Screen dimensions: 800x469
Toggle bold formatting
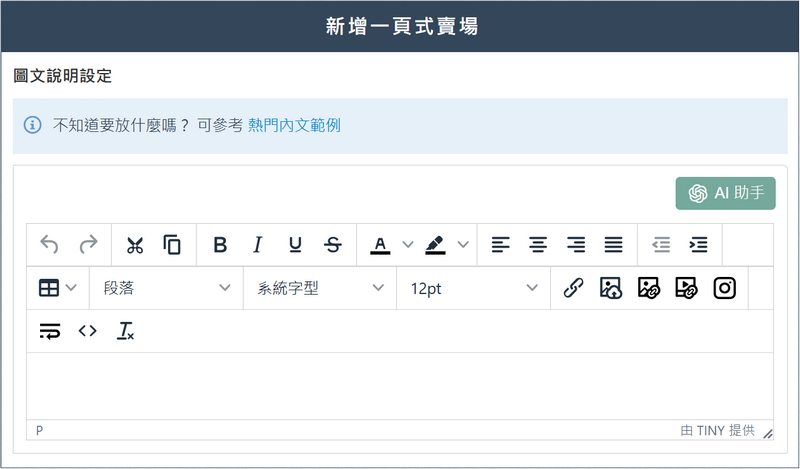(220, 245)
